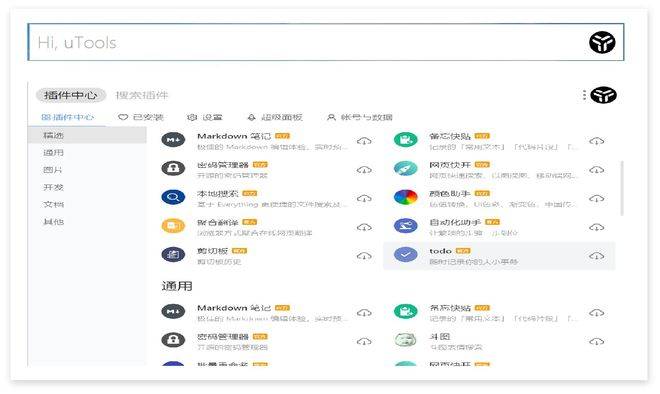Click the 插件中心 pill button

71,95
